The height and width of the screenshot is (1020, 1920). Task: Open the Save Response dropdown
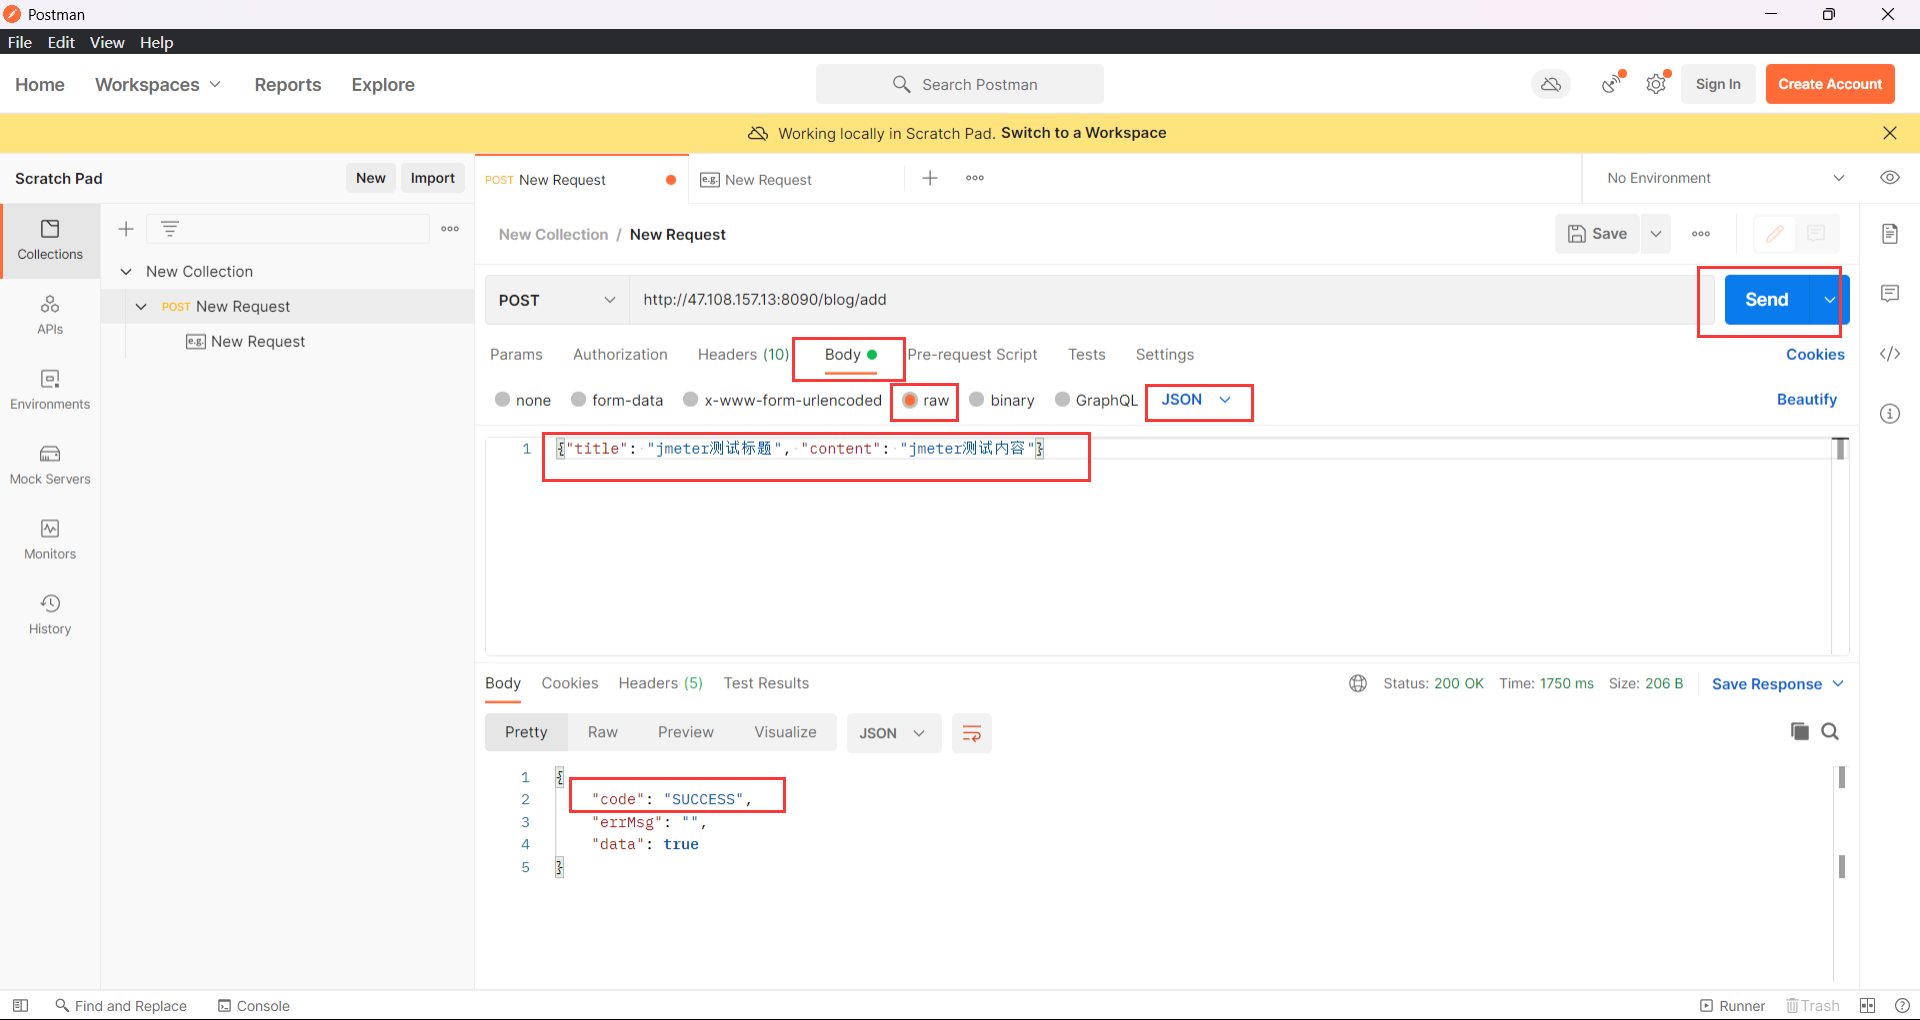(x=1778, y=684)
